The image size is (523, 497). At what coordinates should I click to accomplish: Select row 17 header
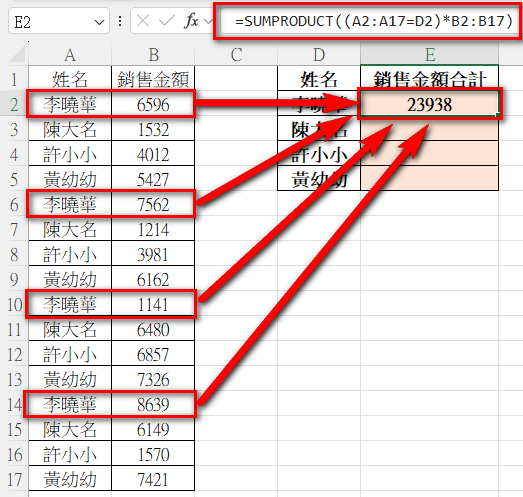pos(14,479)
